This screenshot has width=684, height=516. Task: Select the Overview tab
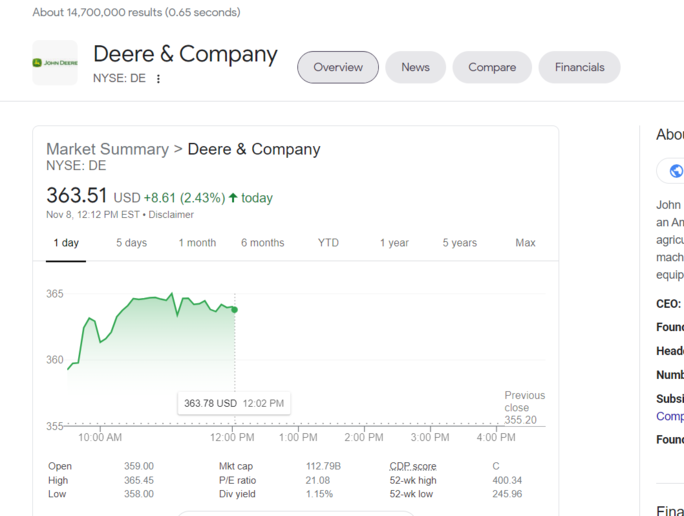(338, 67)
